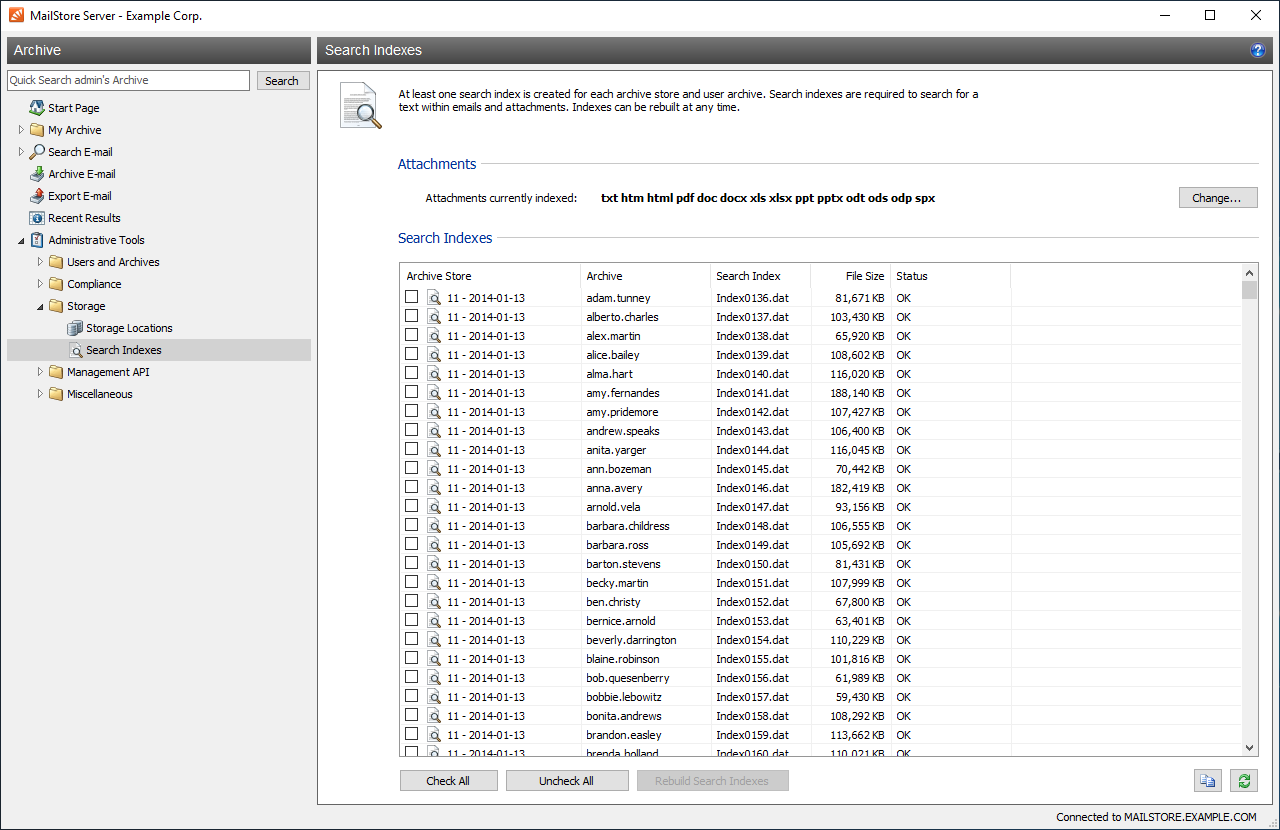Click the index icon in the barbara.ross row
This screenshot has width=1280, height=830.
(x=434, y=545)
